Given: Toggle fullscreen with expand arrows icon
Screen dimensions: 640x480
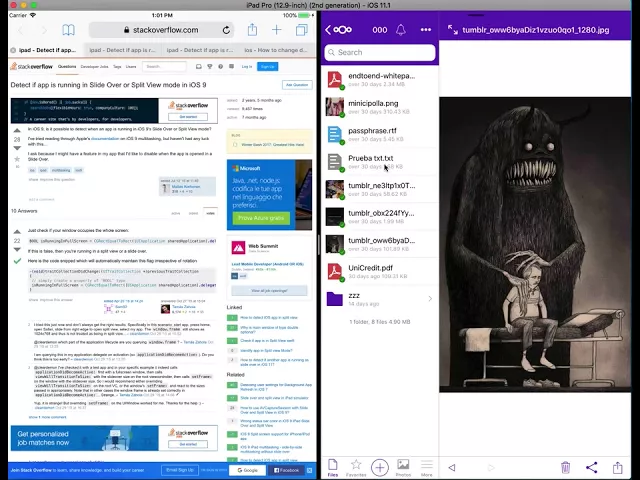Looking at the screenshot, I should click(x=453, y=29).
